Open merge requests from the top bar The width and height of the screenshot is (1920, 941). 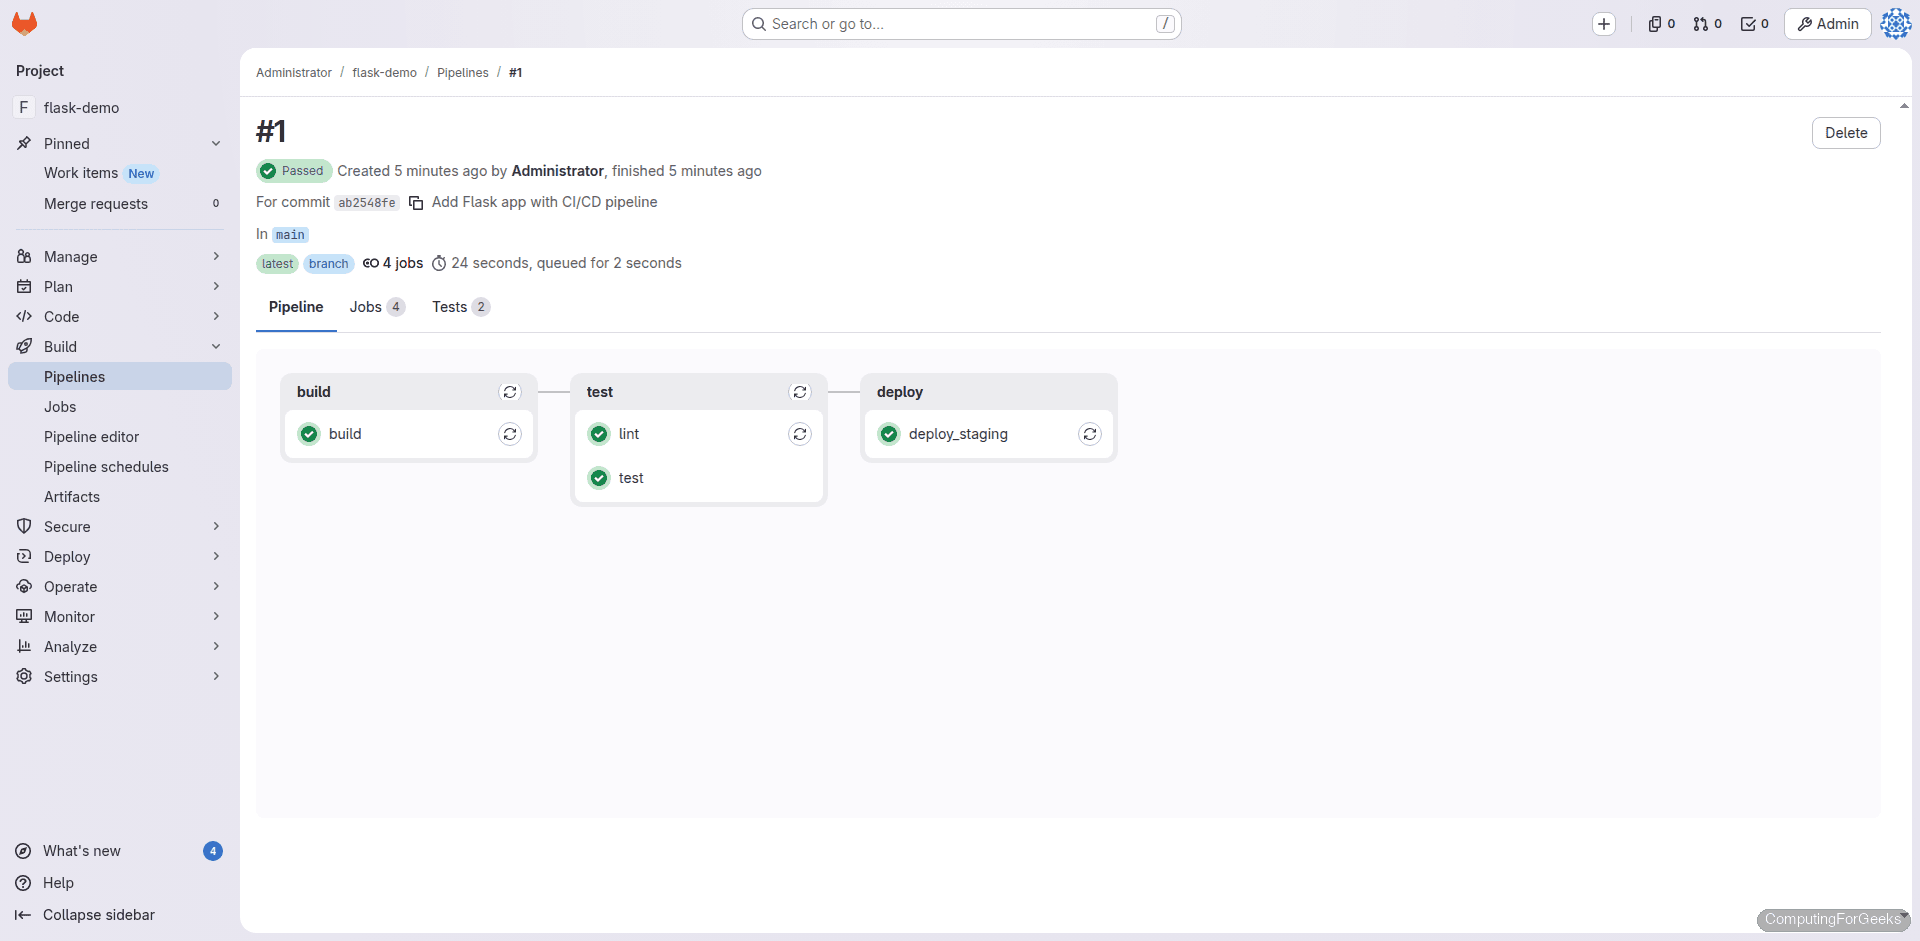point(1706,23)
